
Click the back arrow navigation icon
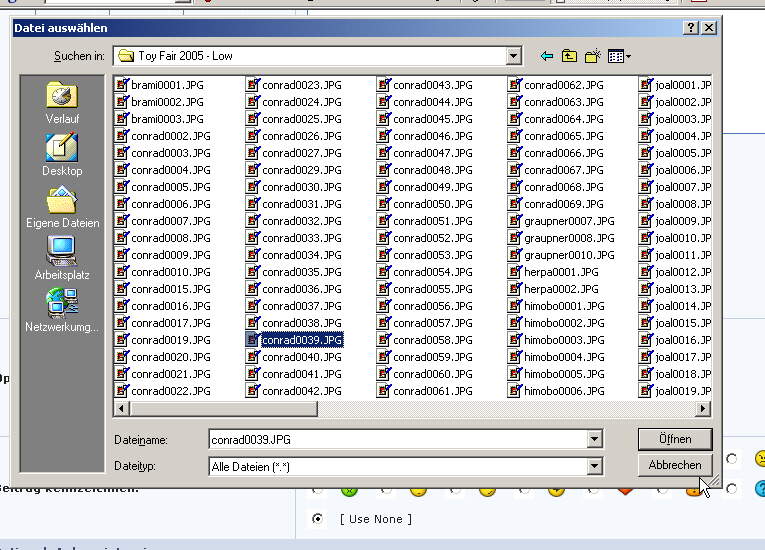(x=547, y=56)
